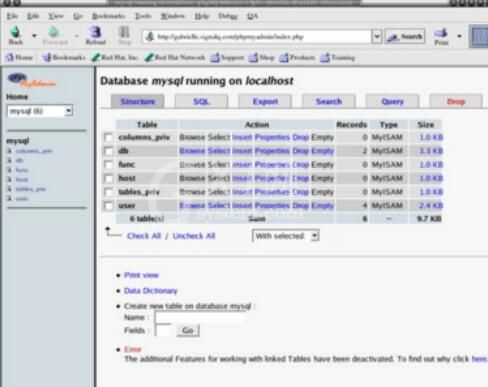Open the Support bookmark folder
Viewport: 488px width, 387px height.
tap(227, 58)
